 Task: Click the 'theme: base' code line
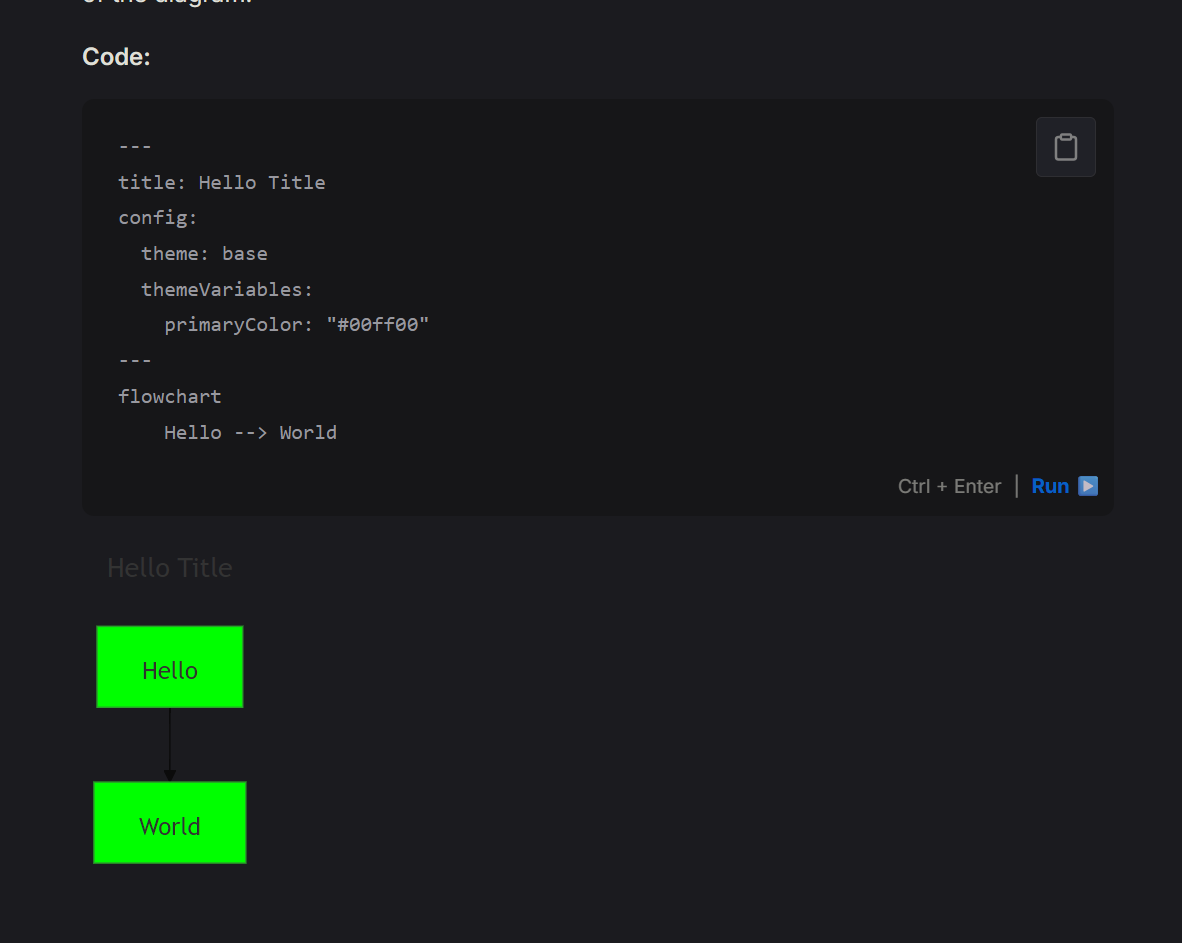click(x=204, y=253)
